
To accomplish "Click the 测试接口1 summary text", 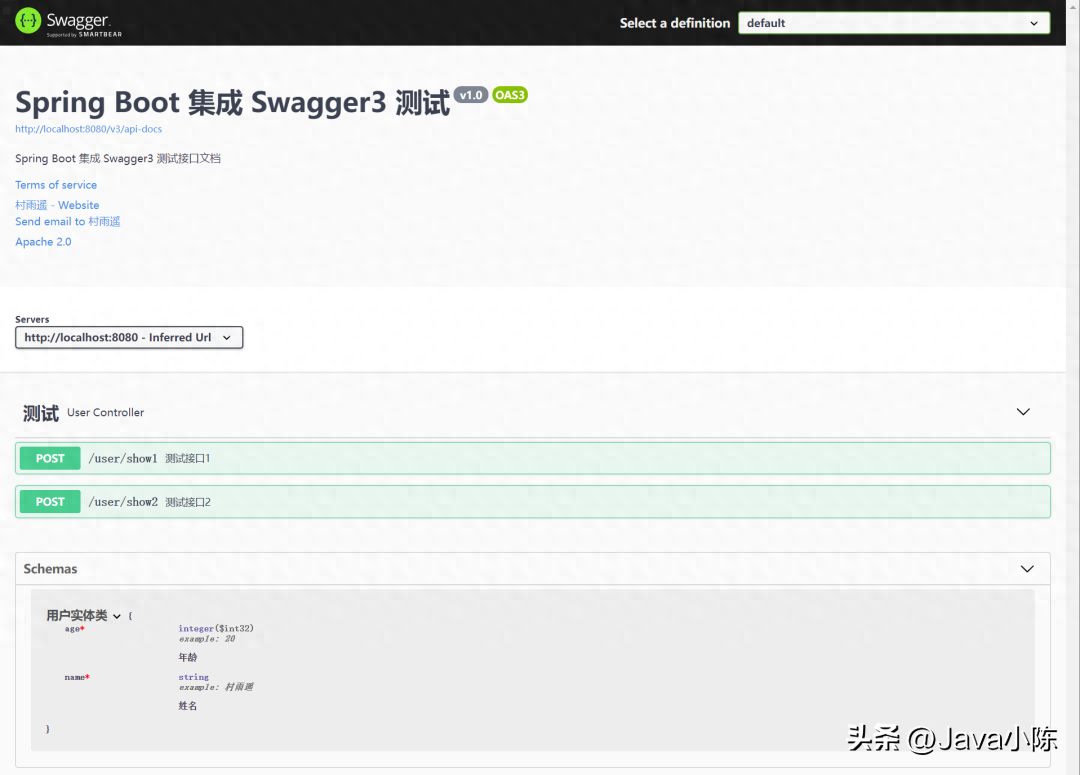I will [187, 458].
